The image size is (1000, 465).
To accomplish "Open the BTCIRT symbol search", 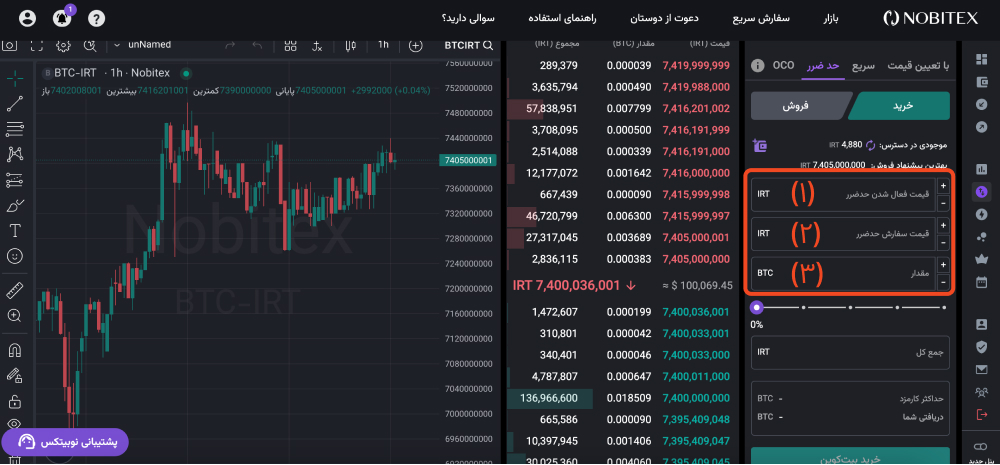I will point(469,45).
